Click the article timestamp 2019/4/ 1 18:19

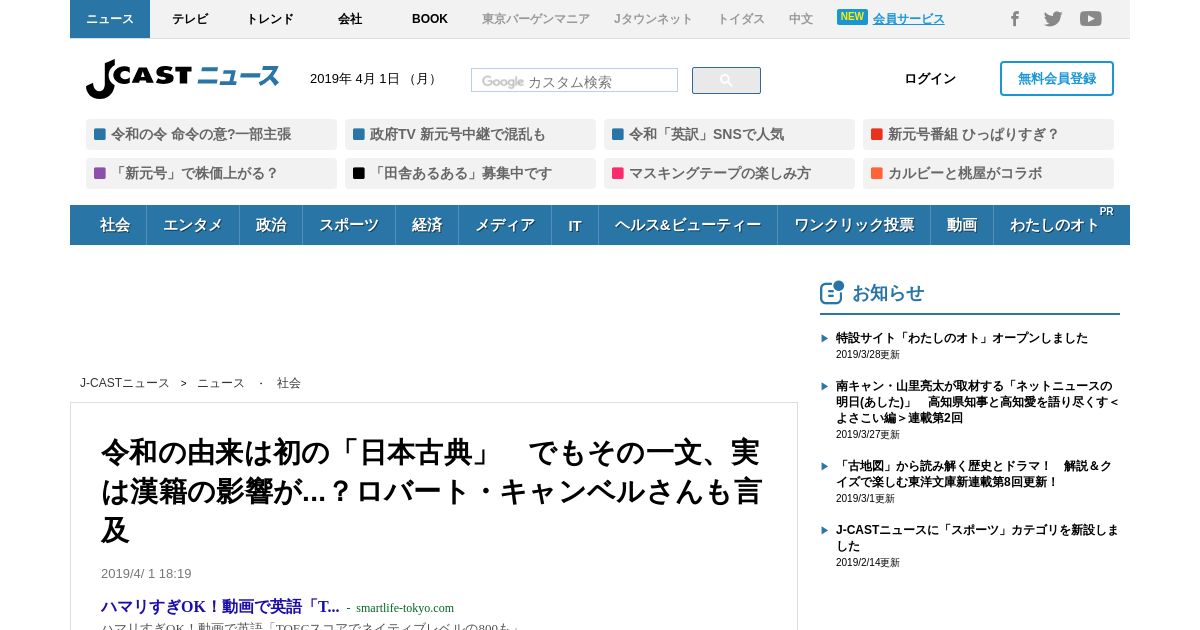146,574
